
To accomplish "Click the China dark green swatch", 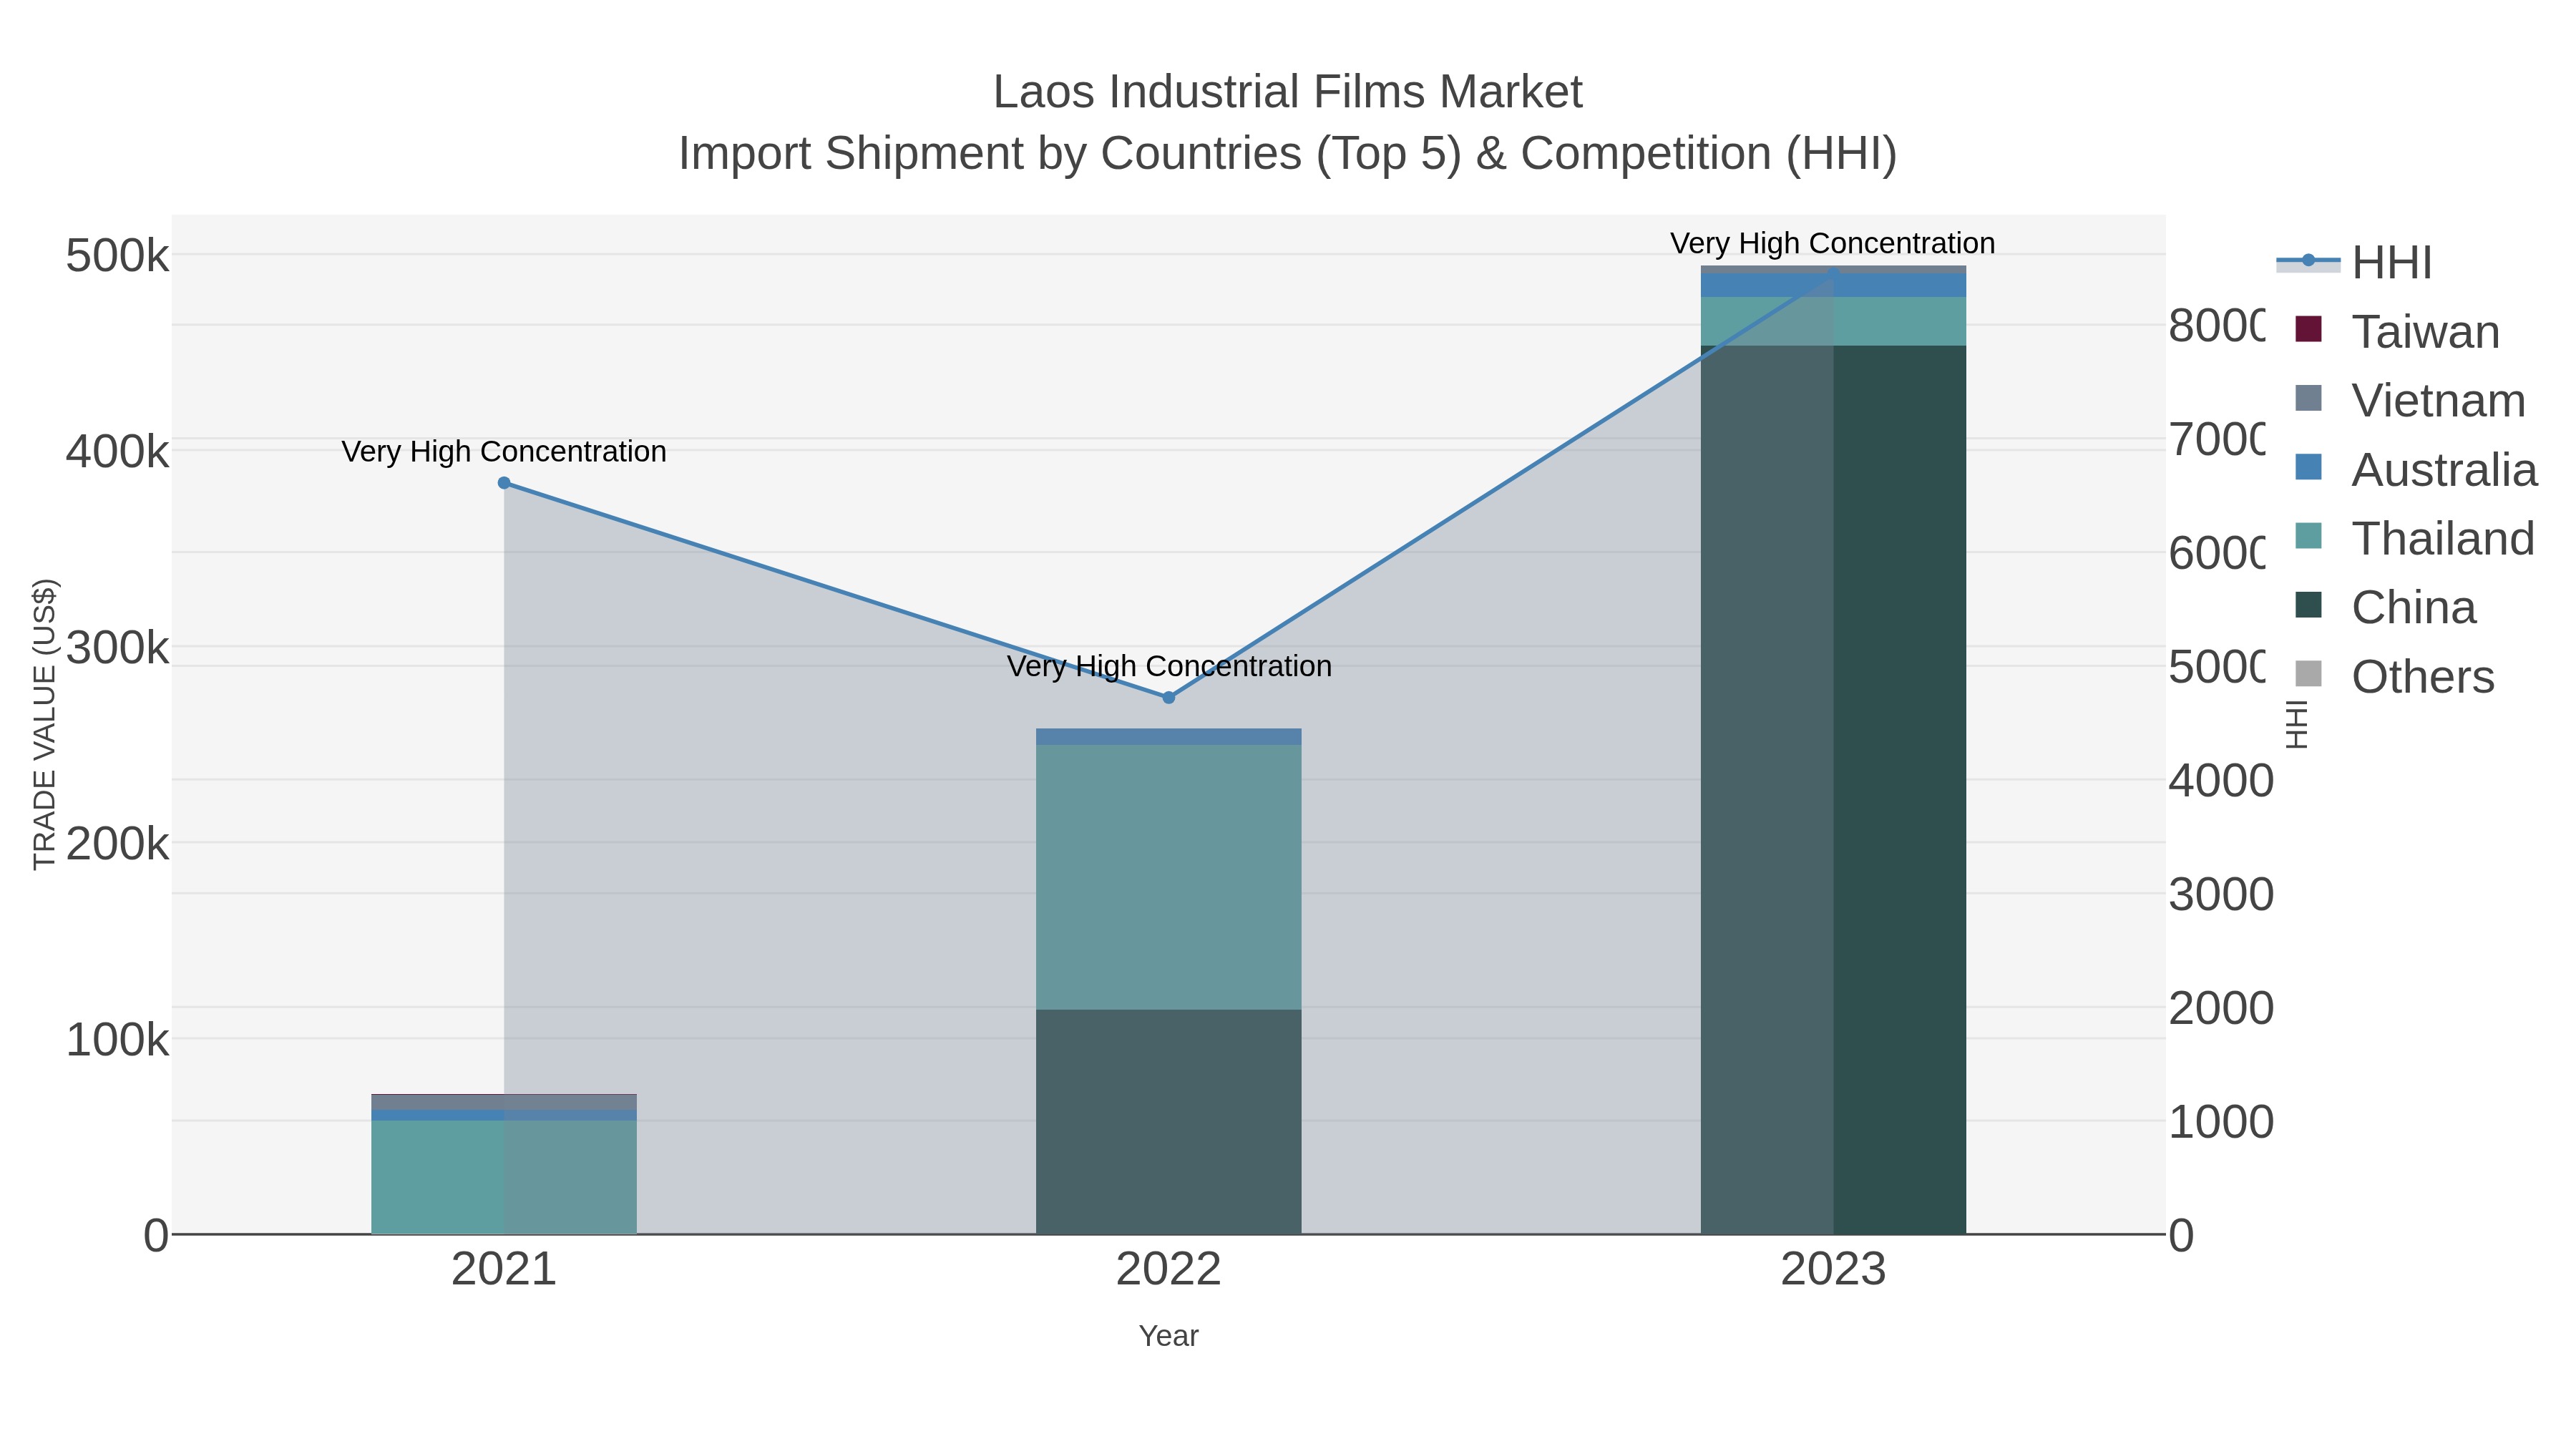I will click(x=2308, y=605).
